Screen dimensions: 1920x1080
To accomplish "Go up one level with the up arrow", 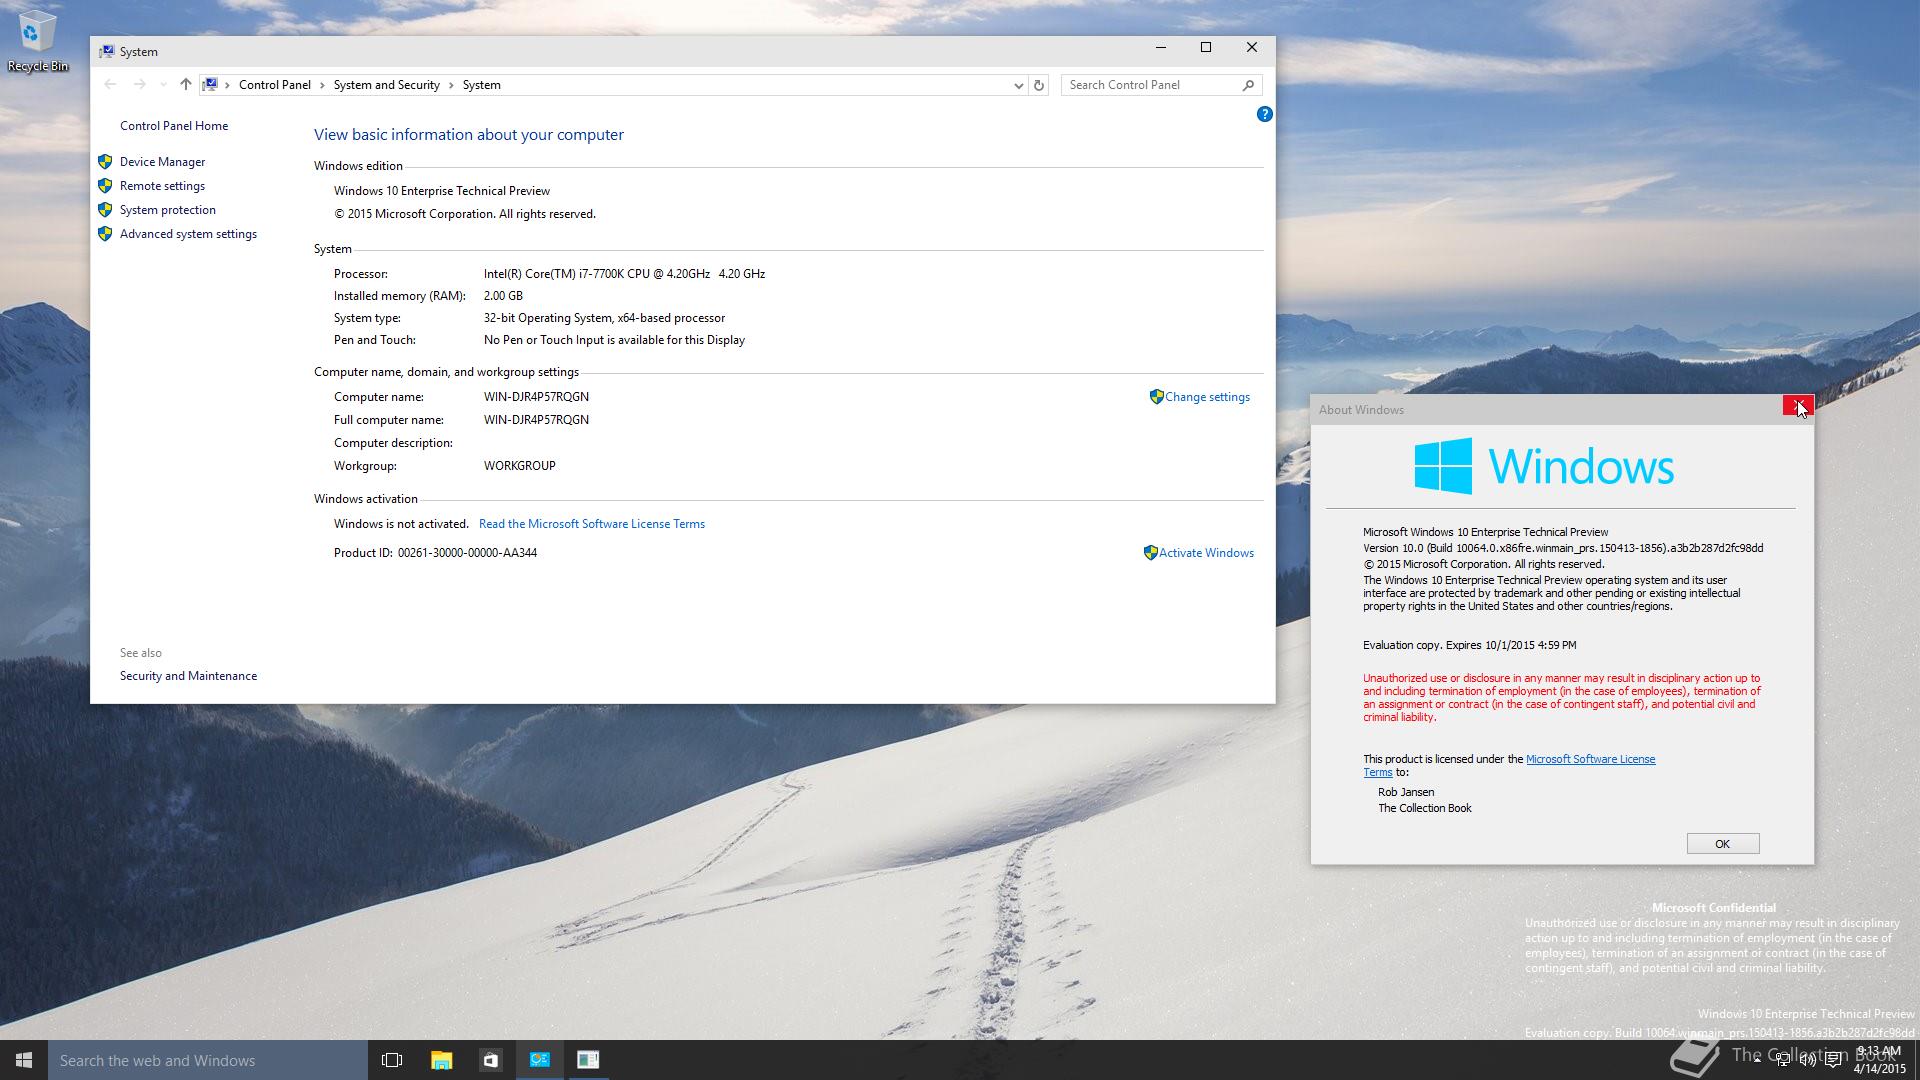I will [x=185, y=85].
